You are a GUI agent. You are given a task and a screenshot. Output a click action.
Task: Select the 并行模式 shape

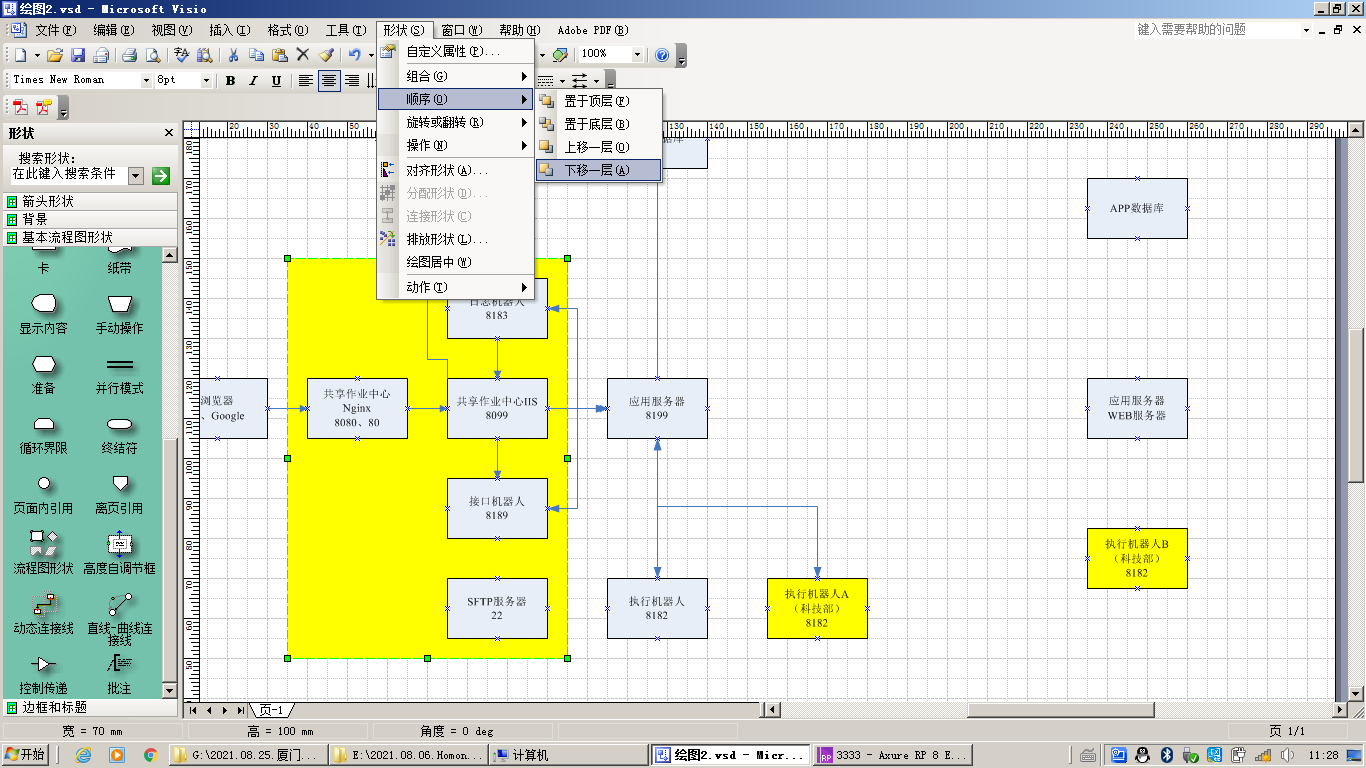pos(120,373)
